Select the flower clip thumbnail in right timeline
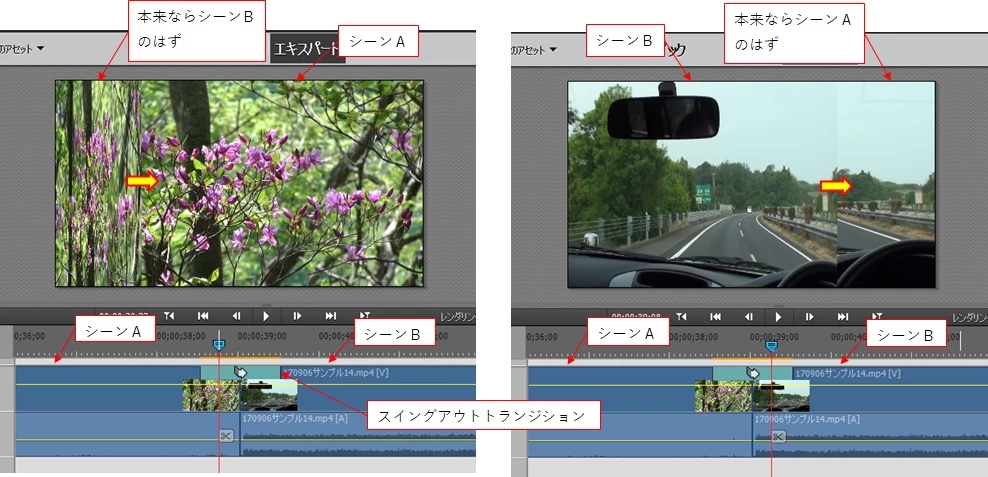 point(723,395)
